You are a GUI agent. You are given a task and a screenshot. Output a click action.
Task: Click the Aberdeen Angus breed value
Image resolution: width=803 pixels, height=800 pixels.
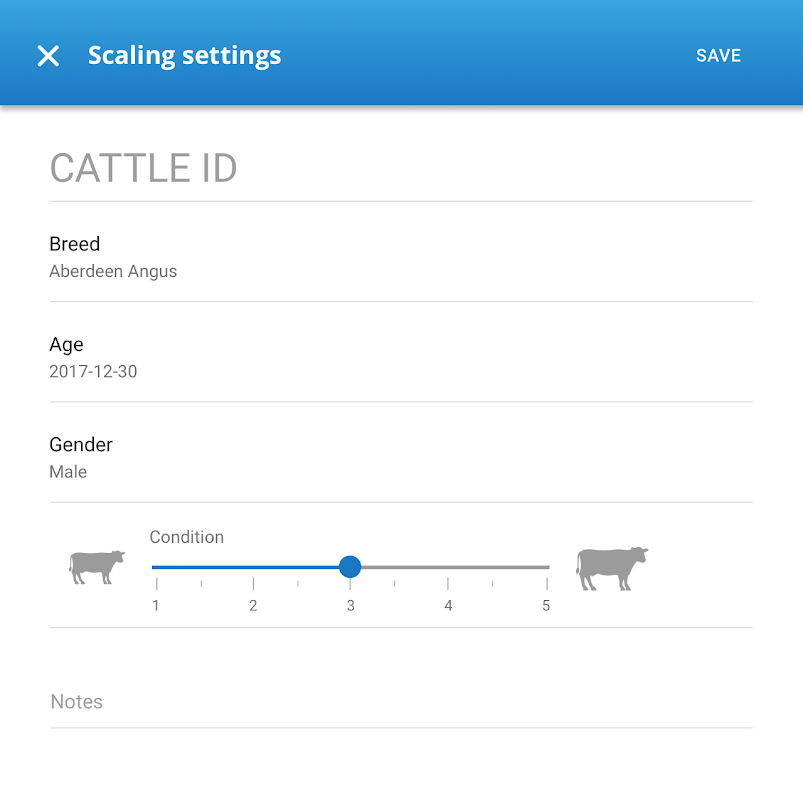point(113,271)
